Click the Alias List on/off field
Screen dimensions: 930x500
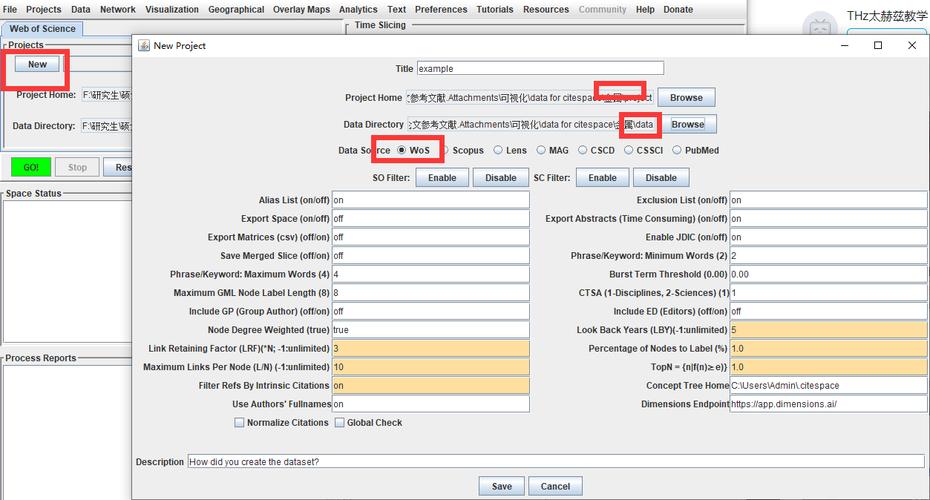[431, 200]
